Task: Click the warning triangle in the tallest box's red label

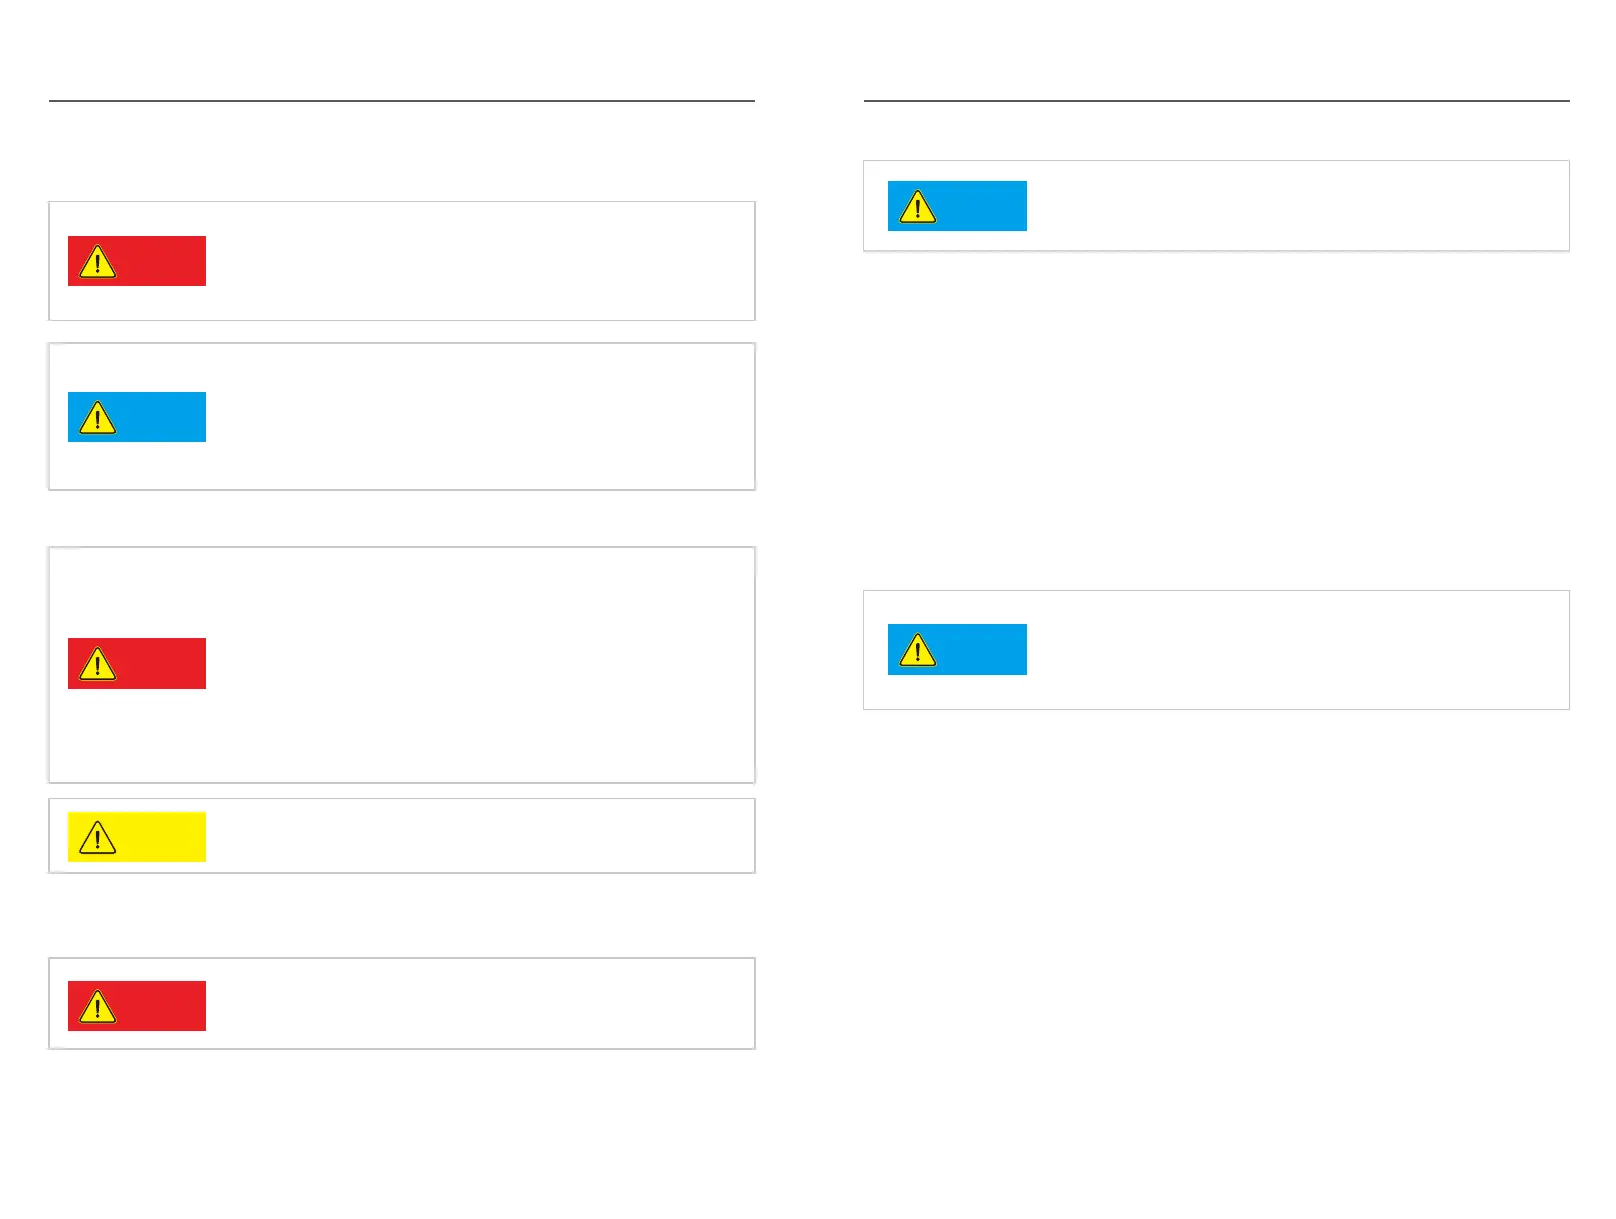Action: click(97, 664)
